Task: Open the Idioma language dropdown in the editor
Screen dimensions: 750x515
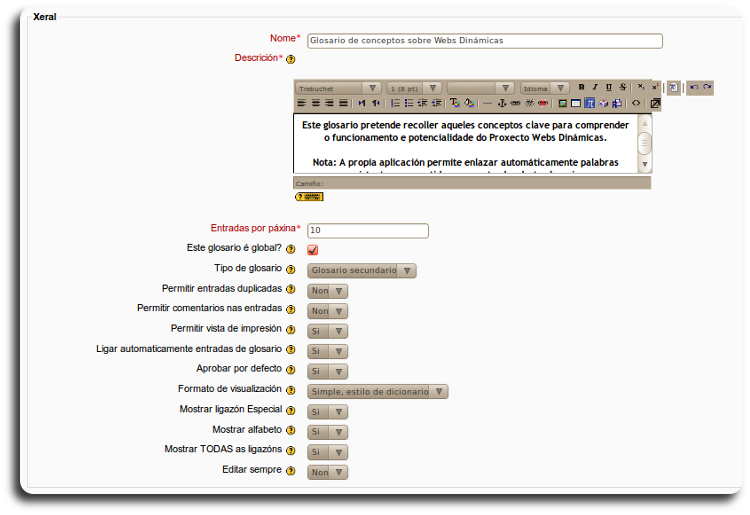Action: pos(545,88)
